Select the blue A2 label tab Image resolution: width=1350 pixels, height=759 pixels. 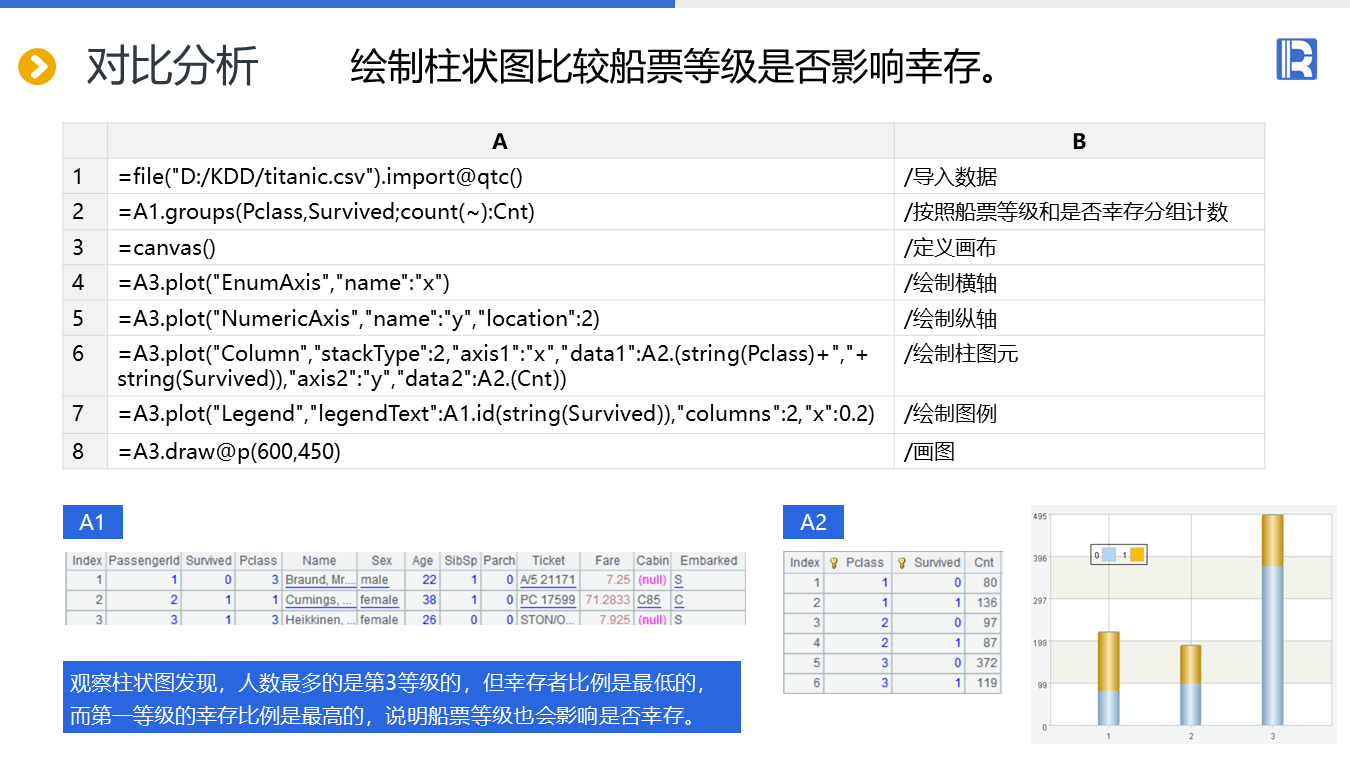(813, 522)
